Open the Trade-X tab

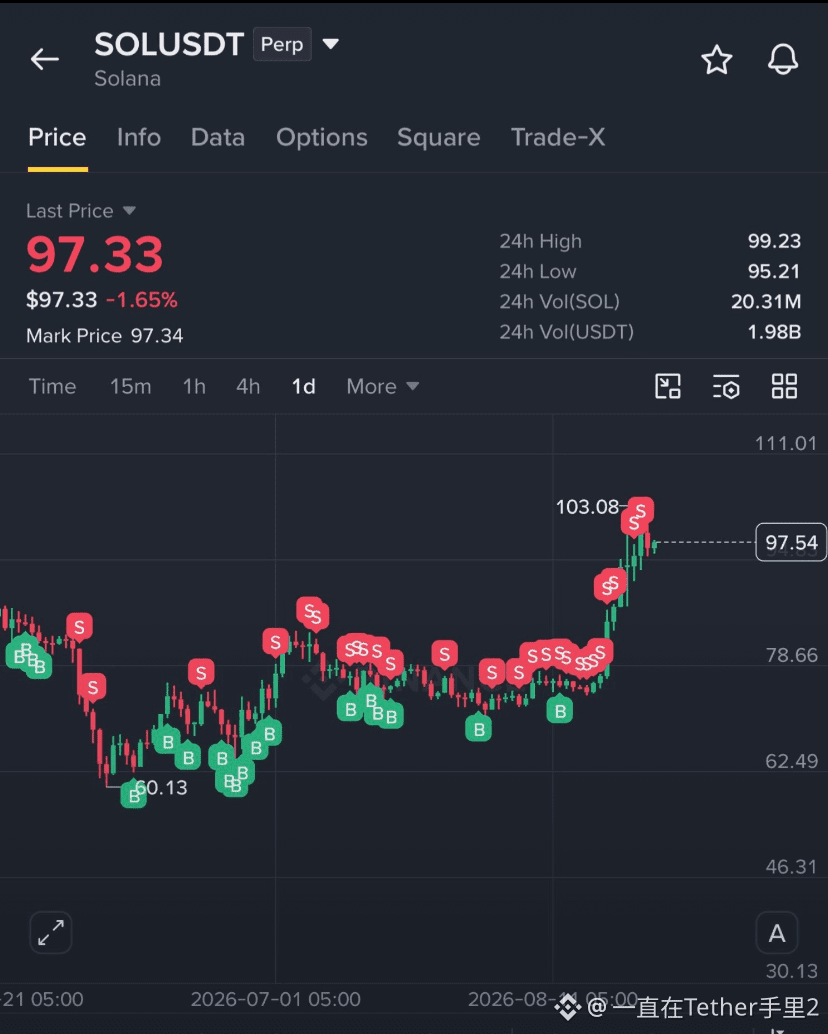click(558, 137)
